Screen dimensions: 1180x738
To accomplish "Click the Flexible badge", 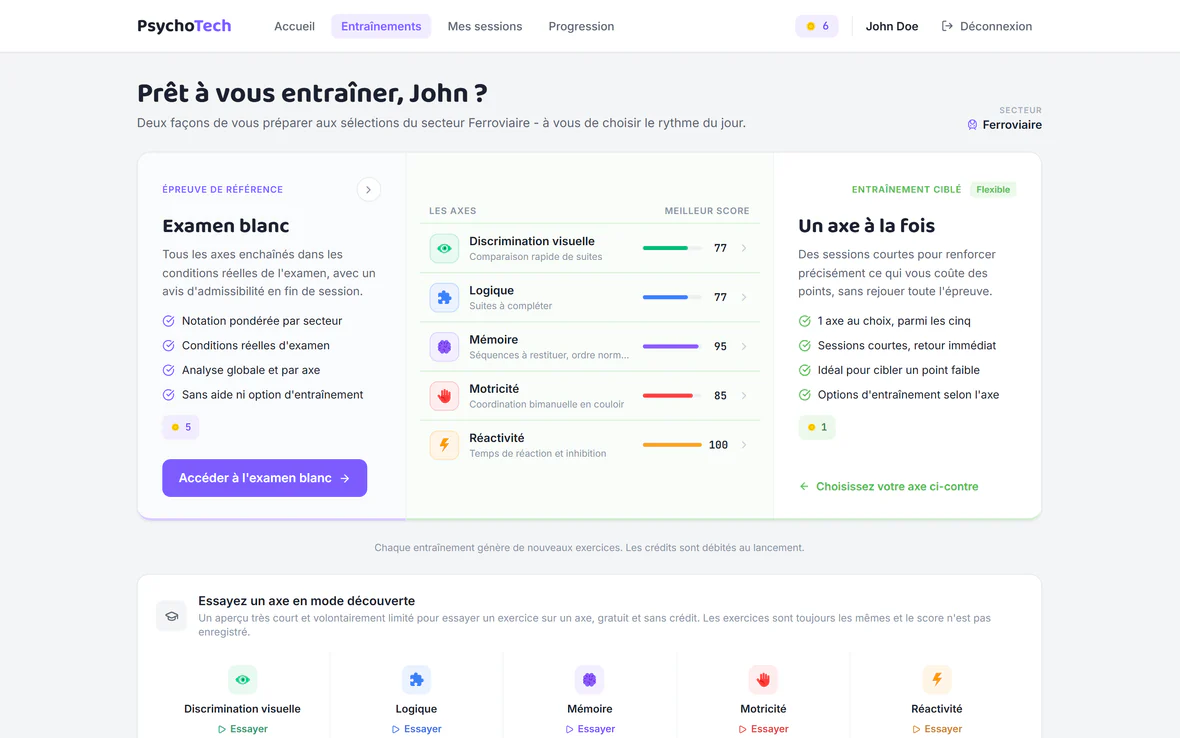I will (x=993, y=190).
